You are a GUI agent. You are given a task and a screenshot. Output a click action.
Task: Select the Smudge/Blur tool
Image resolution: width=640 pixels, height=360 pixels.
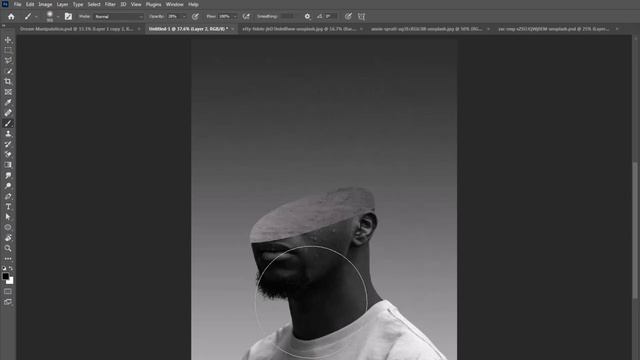point(8,175)
